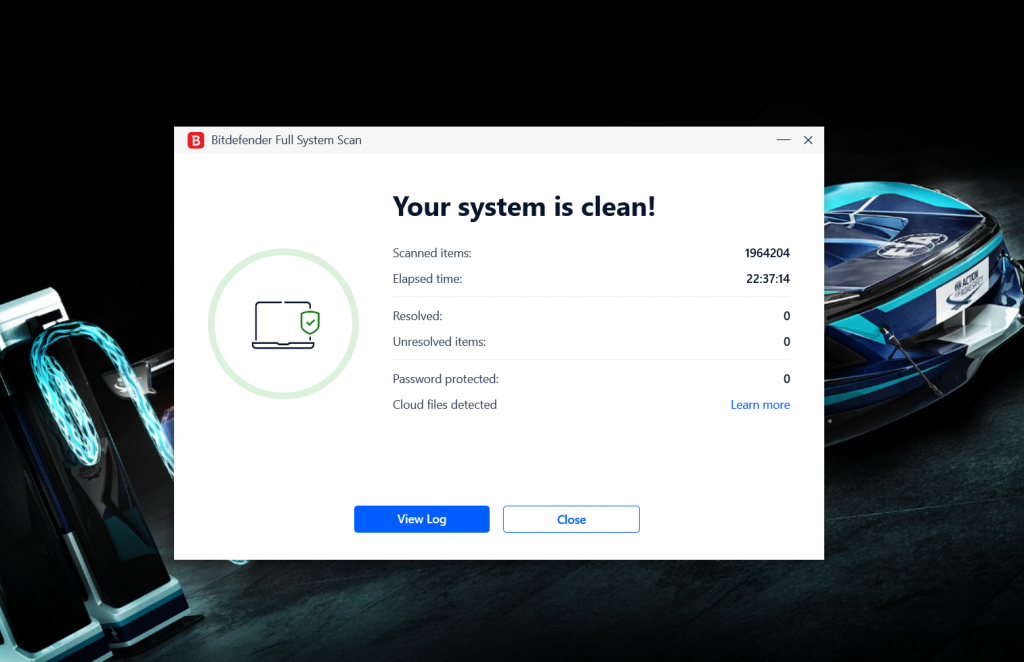Click the laptop with green shield icon
Image resolution: width=1024 pixels, height=662 pixels.
[283, 324]
